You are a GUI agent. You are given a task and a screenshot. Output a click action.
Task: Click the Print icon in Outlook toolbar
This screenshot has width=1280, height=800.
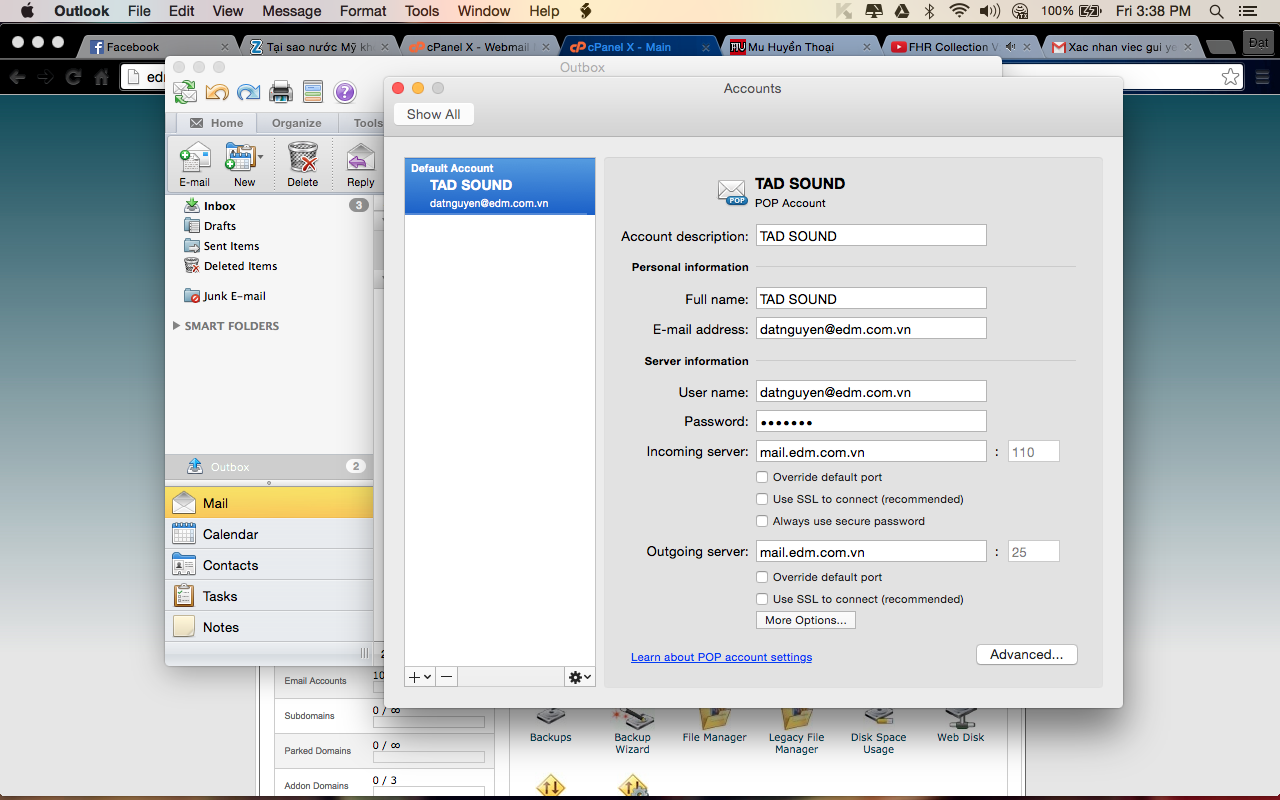click(281, 92)
